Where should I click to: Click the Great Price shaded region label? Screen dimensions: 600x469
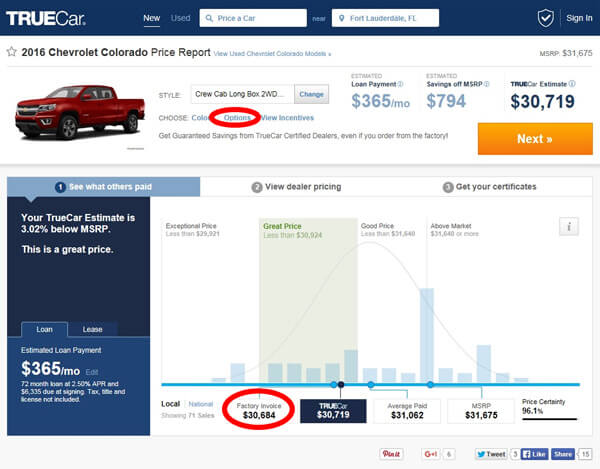(282, 226)
